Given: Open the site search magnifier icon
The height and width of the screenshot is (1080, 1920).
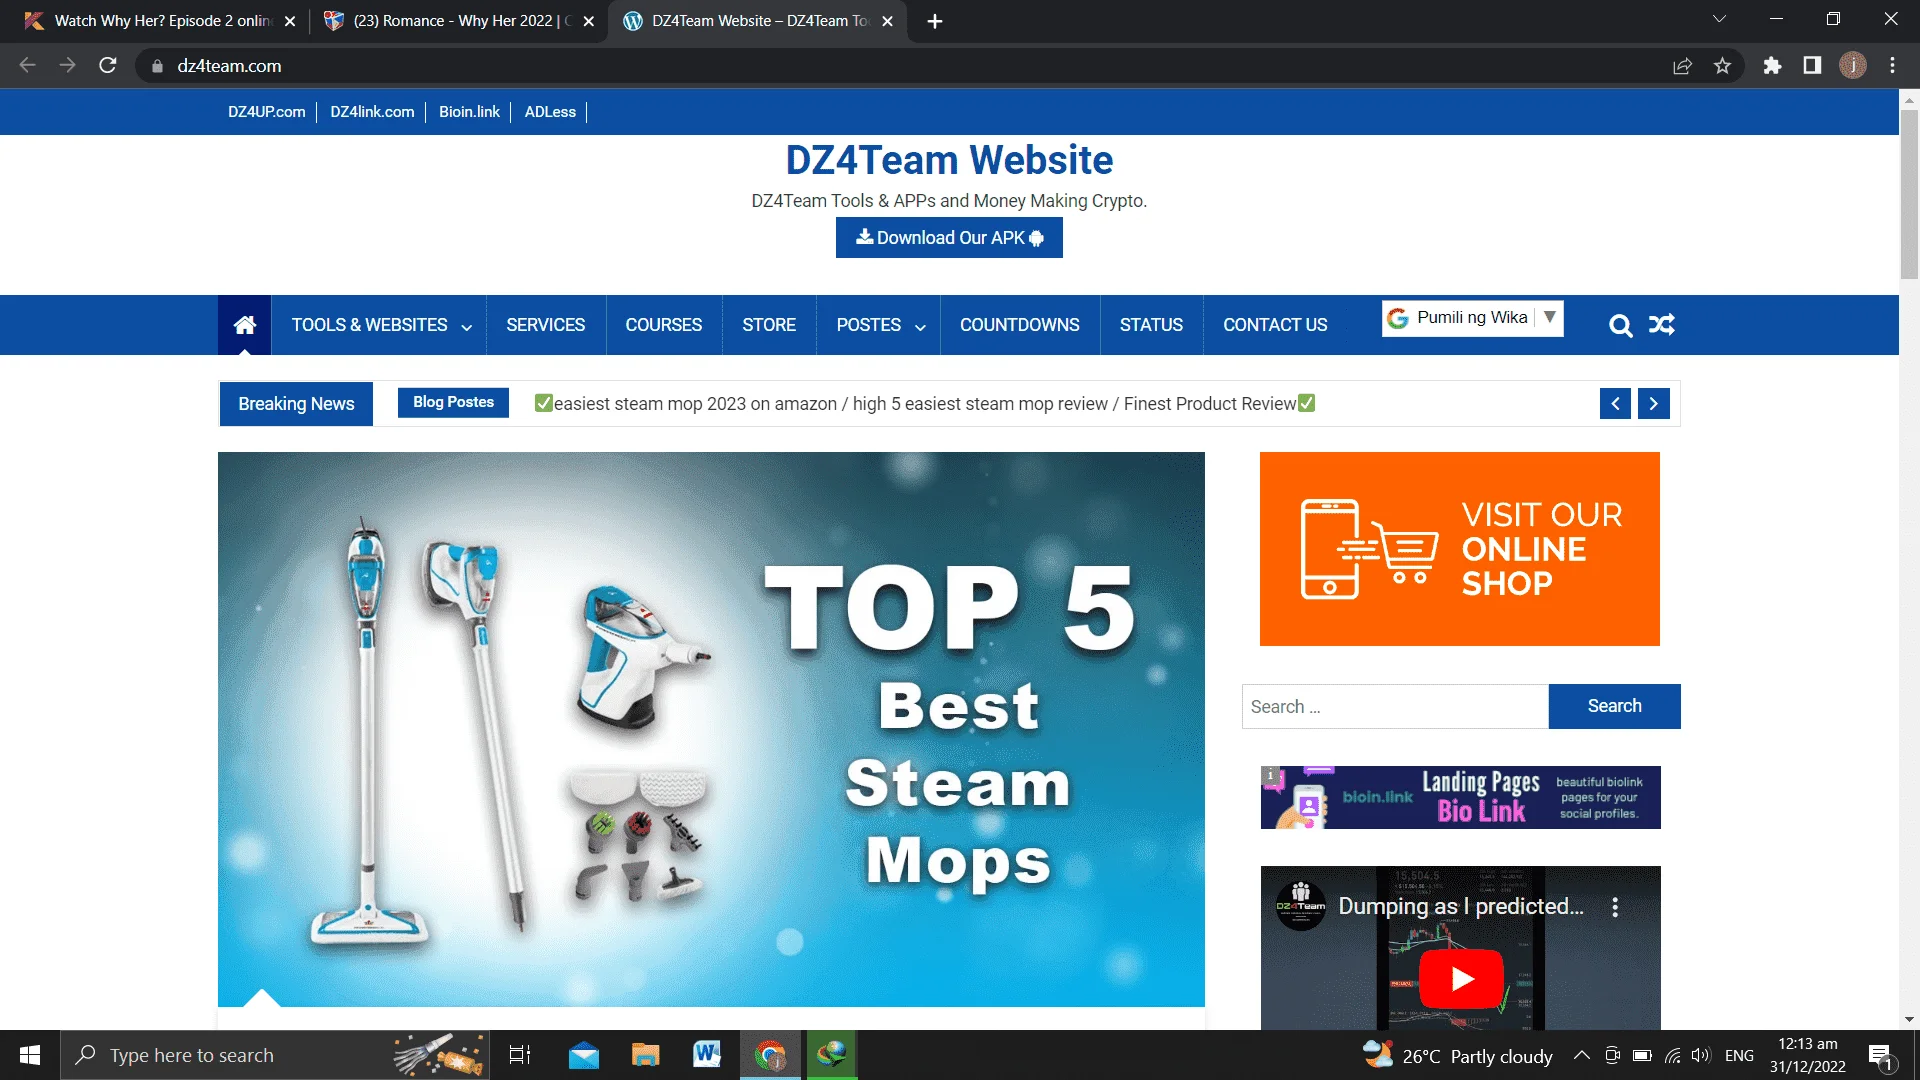Looking at the screenshot, I should pyautogui.click(x=1620, y=325).
